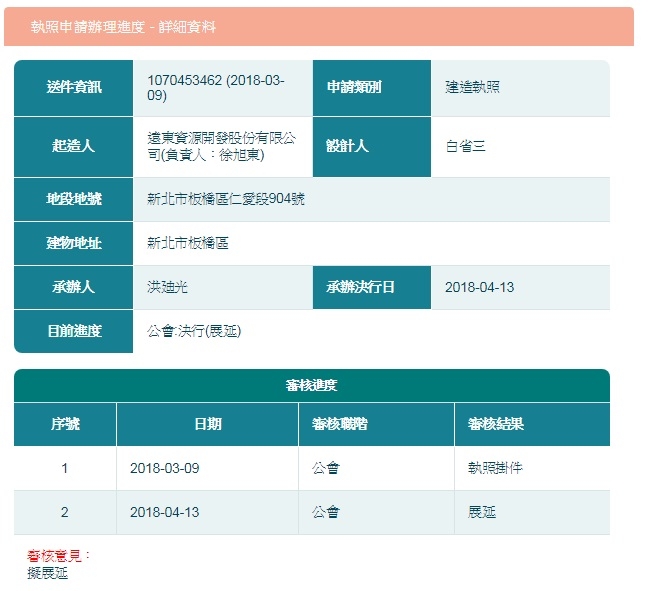Click sequence number 1 in review table
Screen dimensions: 653x591
(65, 469)
